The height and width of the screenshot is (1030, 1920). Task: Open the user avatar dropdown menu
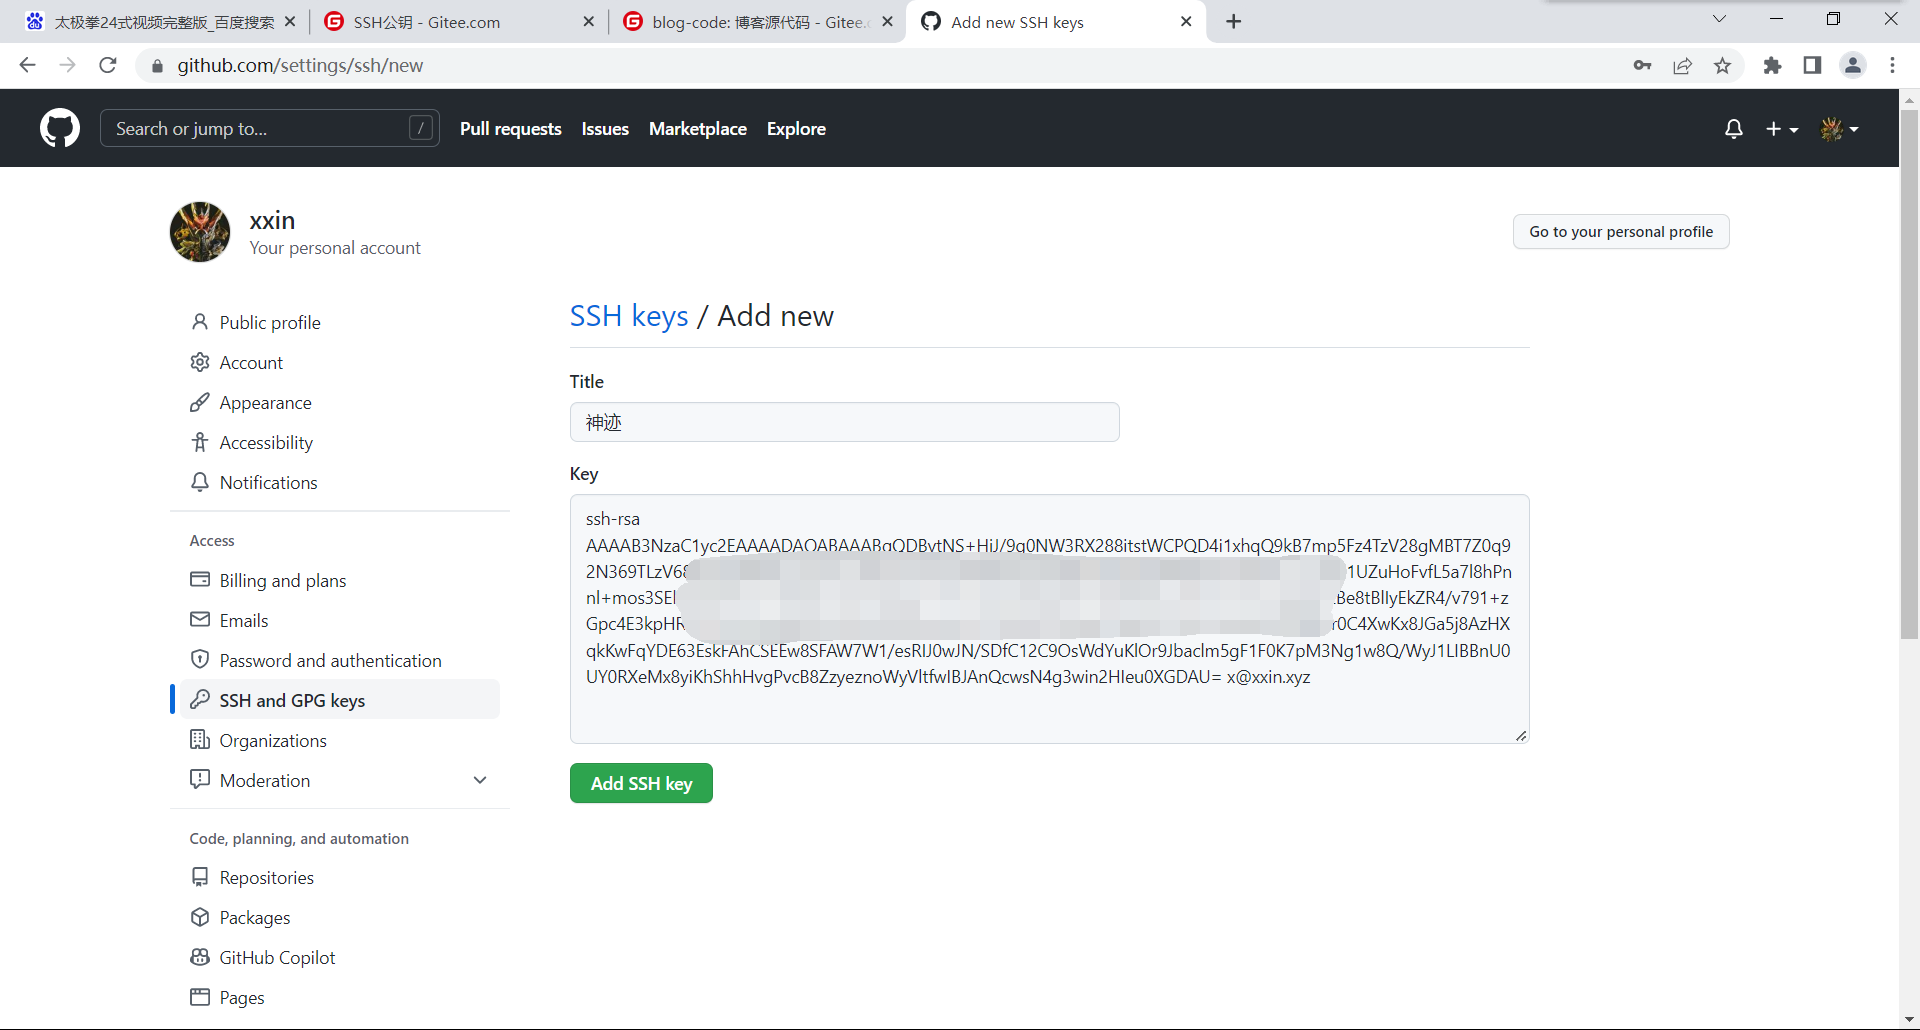point(1839,129)
